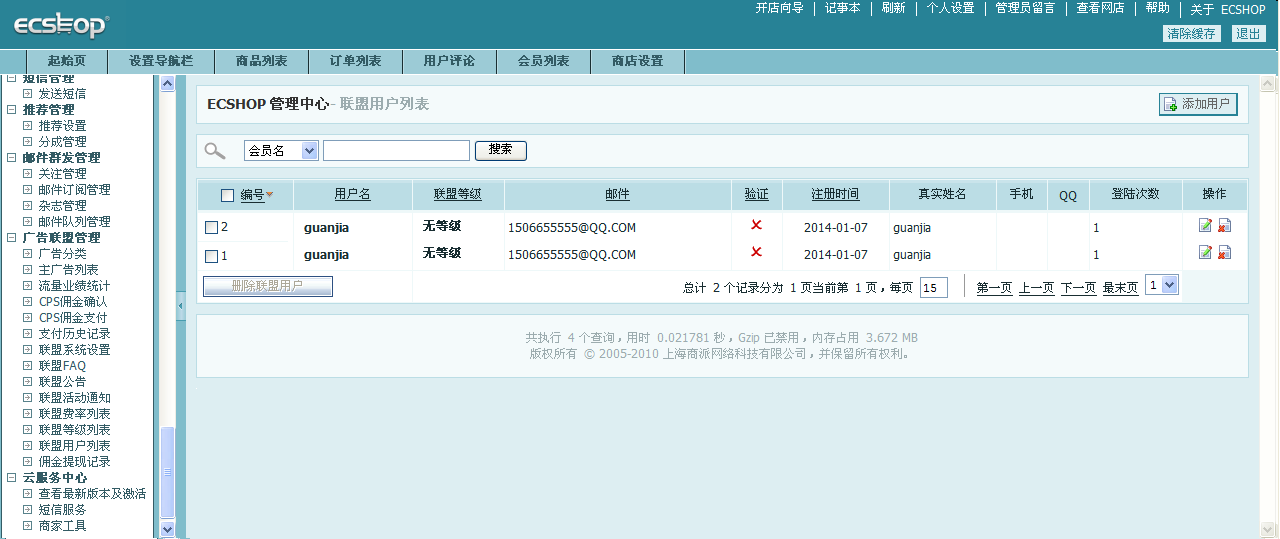Click the delete icon for user row 2

click(1224, 226)
